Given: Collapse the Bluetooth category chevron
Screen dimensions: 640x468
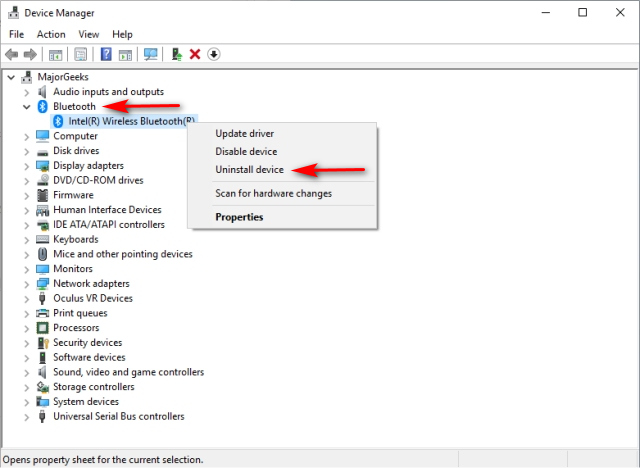Looking at the screenshot, I should (x=27, y=107).
